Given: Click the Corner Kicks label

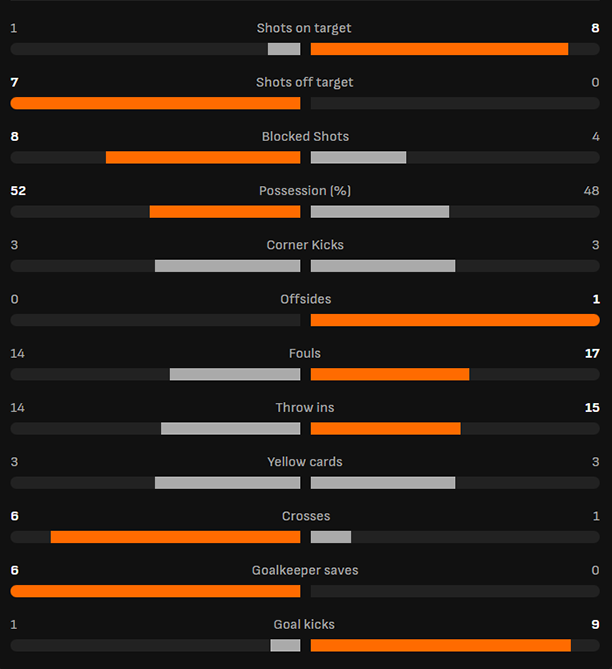Looking at the screenshot, I should 305,245.
